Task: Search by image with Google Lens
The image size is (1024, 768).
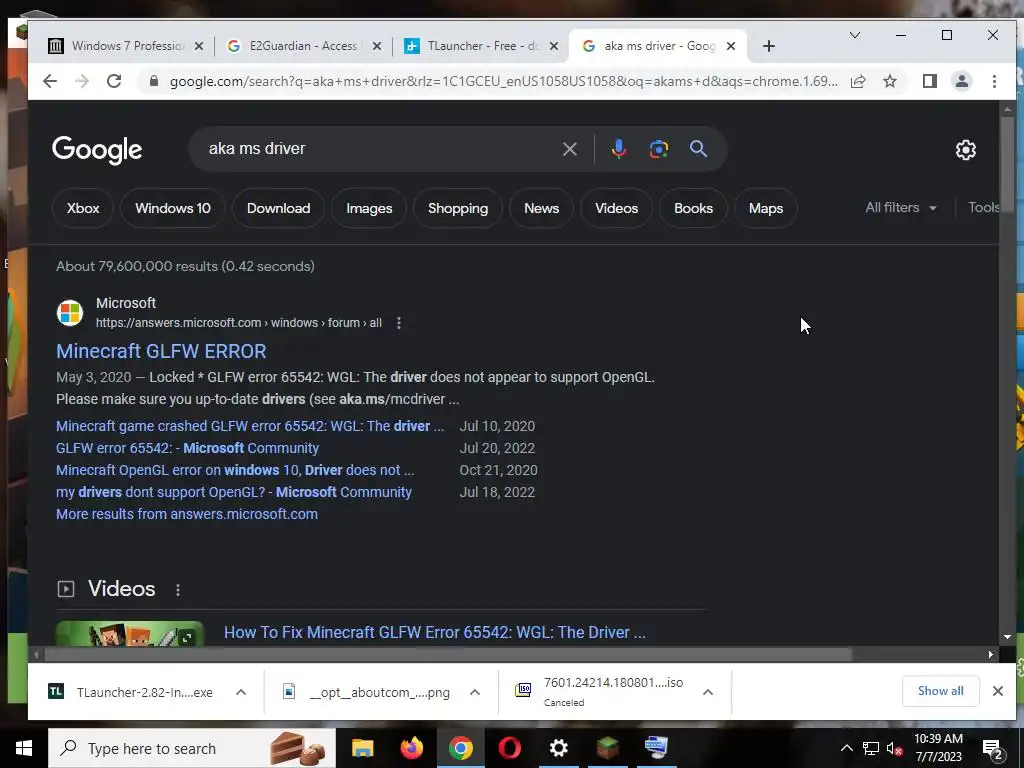Action: tap(658, 149)
